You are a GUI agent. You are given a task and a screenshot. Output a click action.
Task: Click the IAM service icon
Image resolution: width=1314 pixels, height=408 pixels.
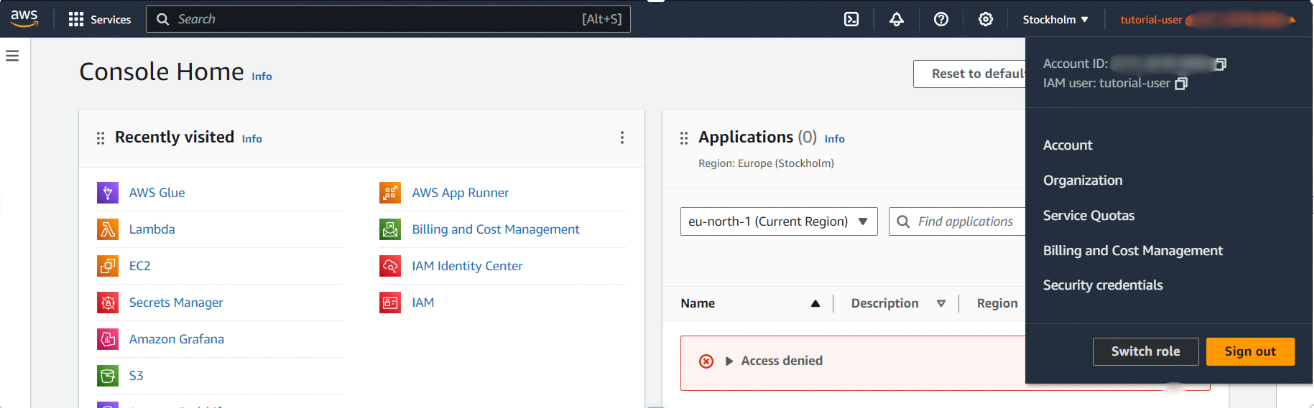390,302
